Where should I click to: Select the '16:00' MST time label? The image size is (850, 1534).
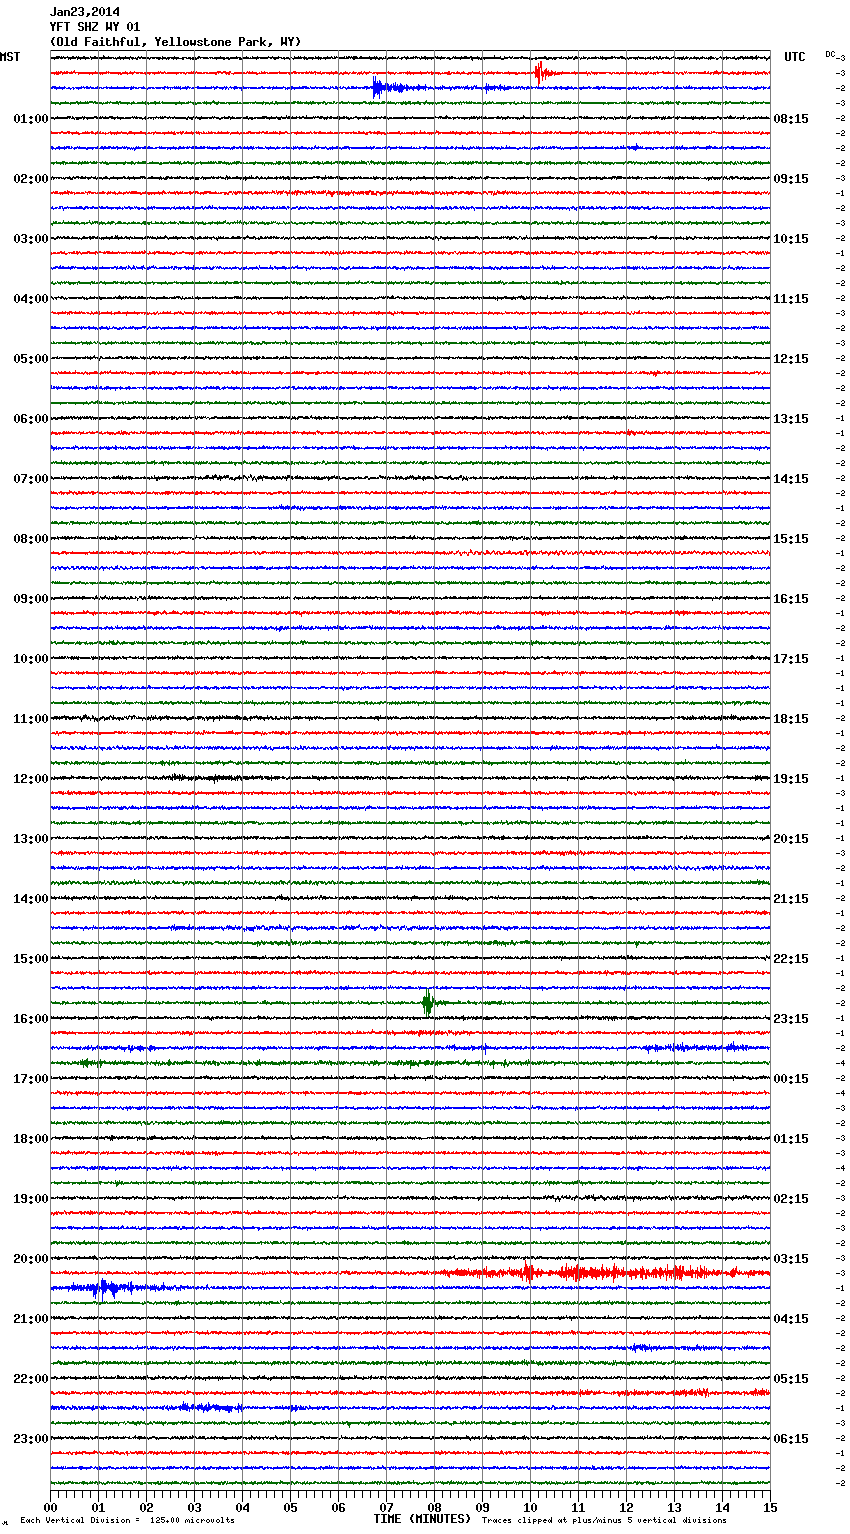point(31,1019)
